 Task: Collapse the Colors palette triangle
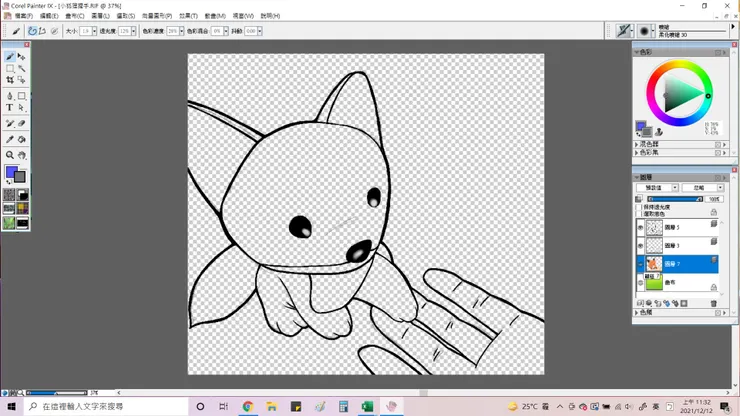[637, 52]
